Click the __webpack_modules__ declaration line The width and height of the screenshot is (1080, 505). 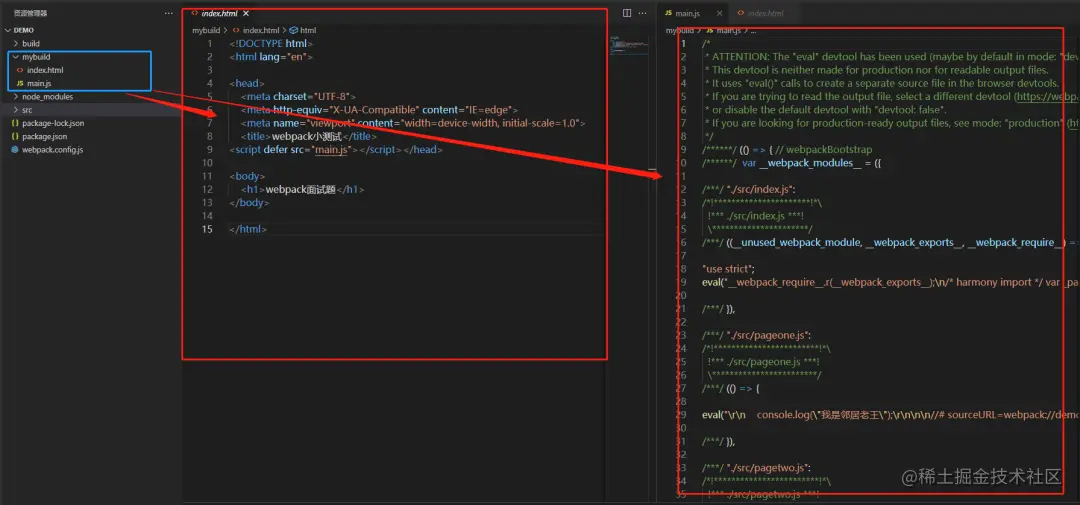pos(792,163)
